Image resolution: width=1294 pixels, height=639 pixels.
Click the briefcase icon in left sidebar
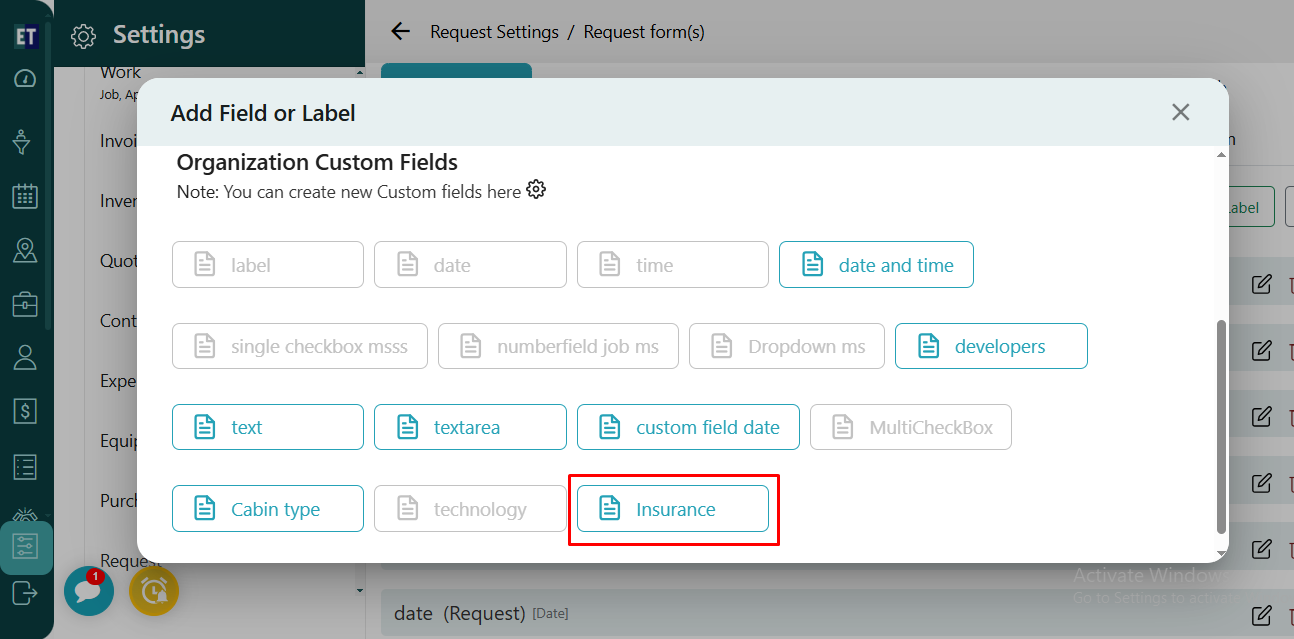tap(25, 303)
